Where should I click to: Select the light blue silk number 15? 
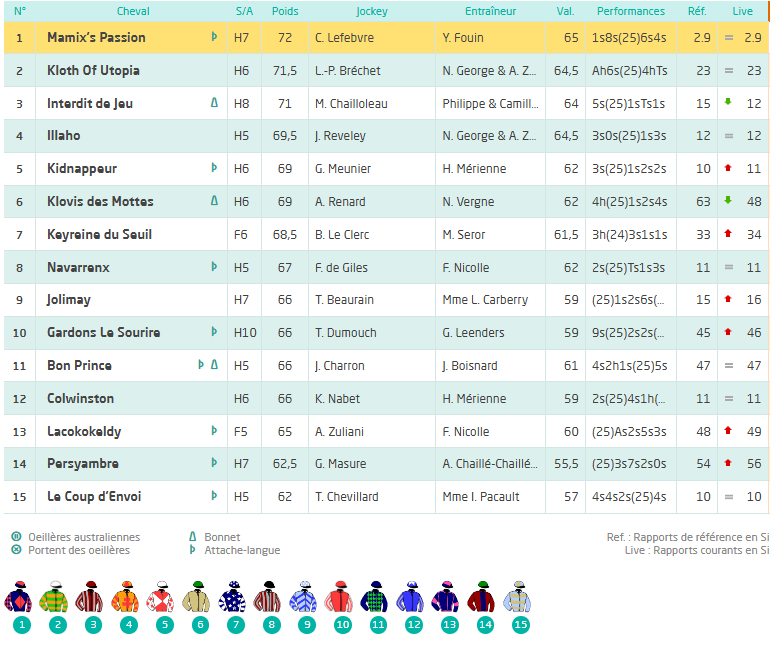[x=519, y=598]
